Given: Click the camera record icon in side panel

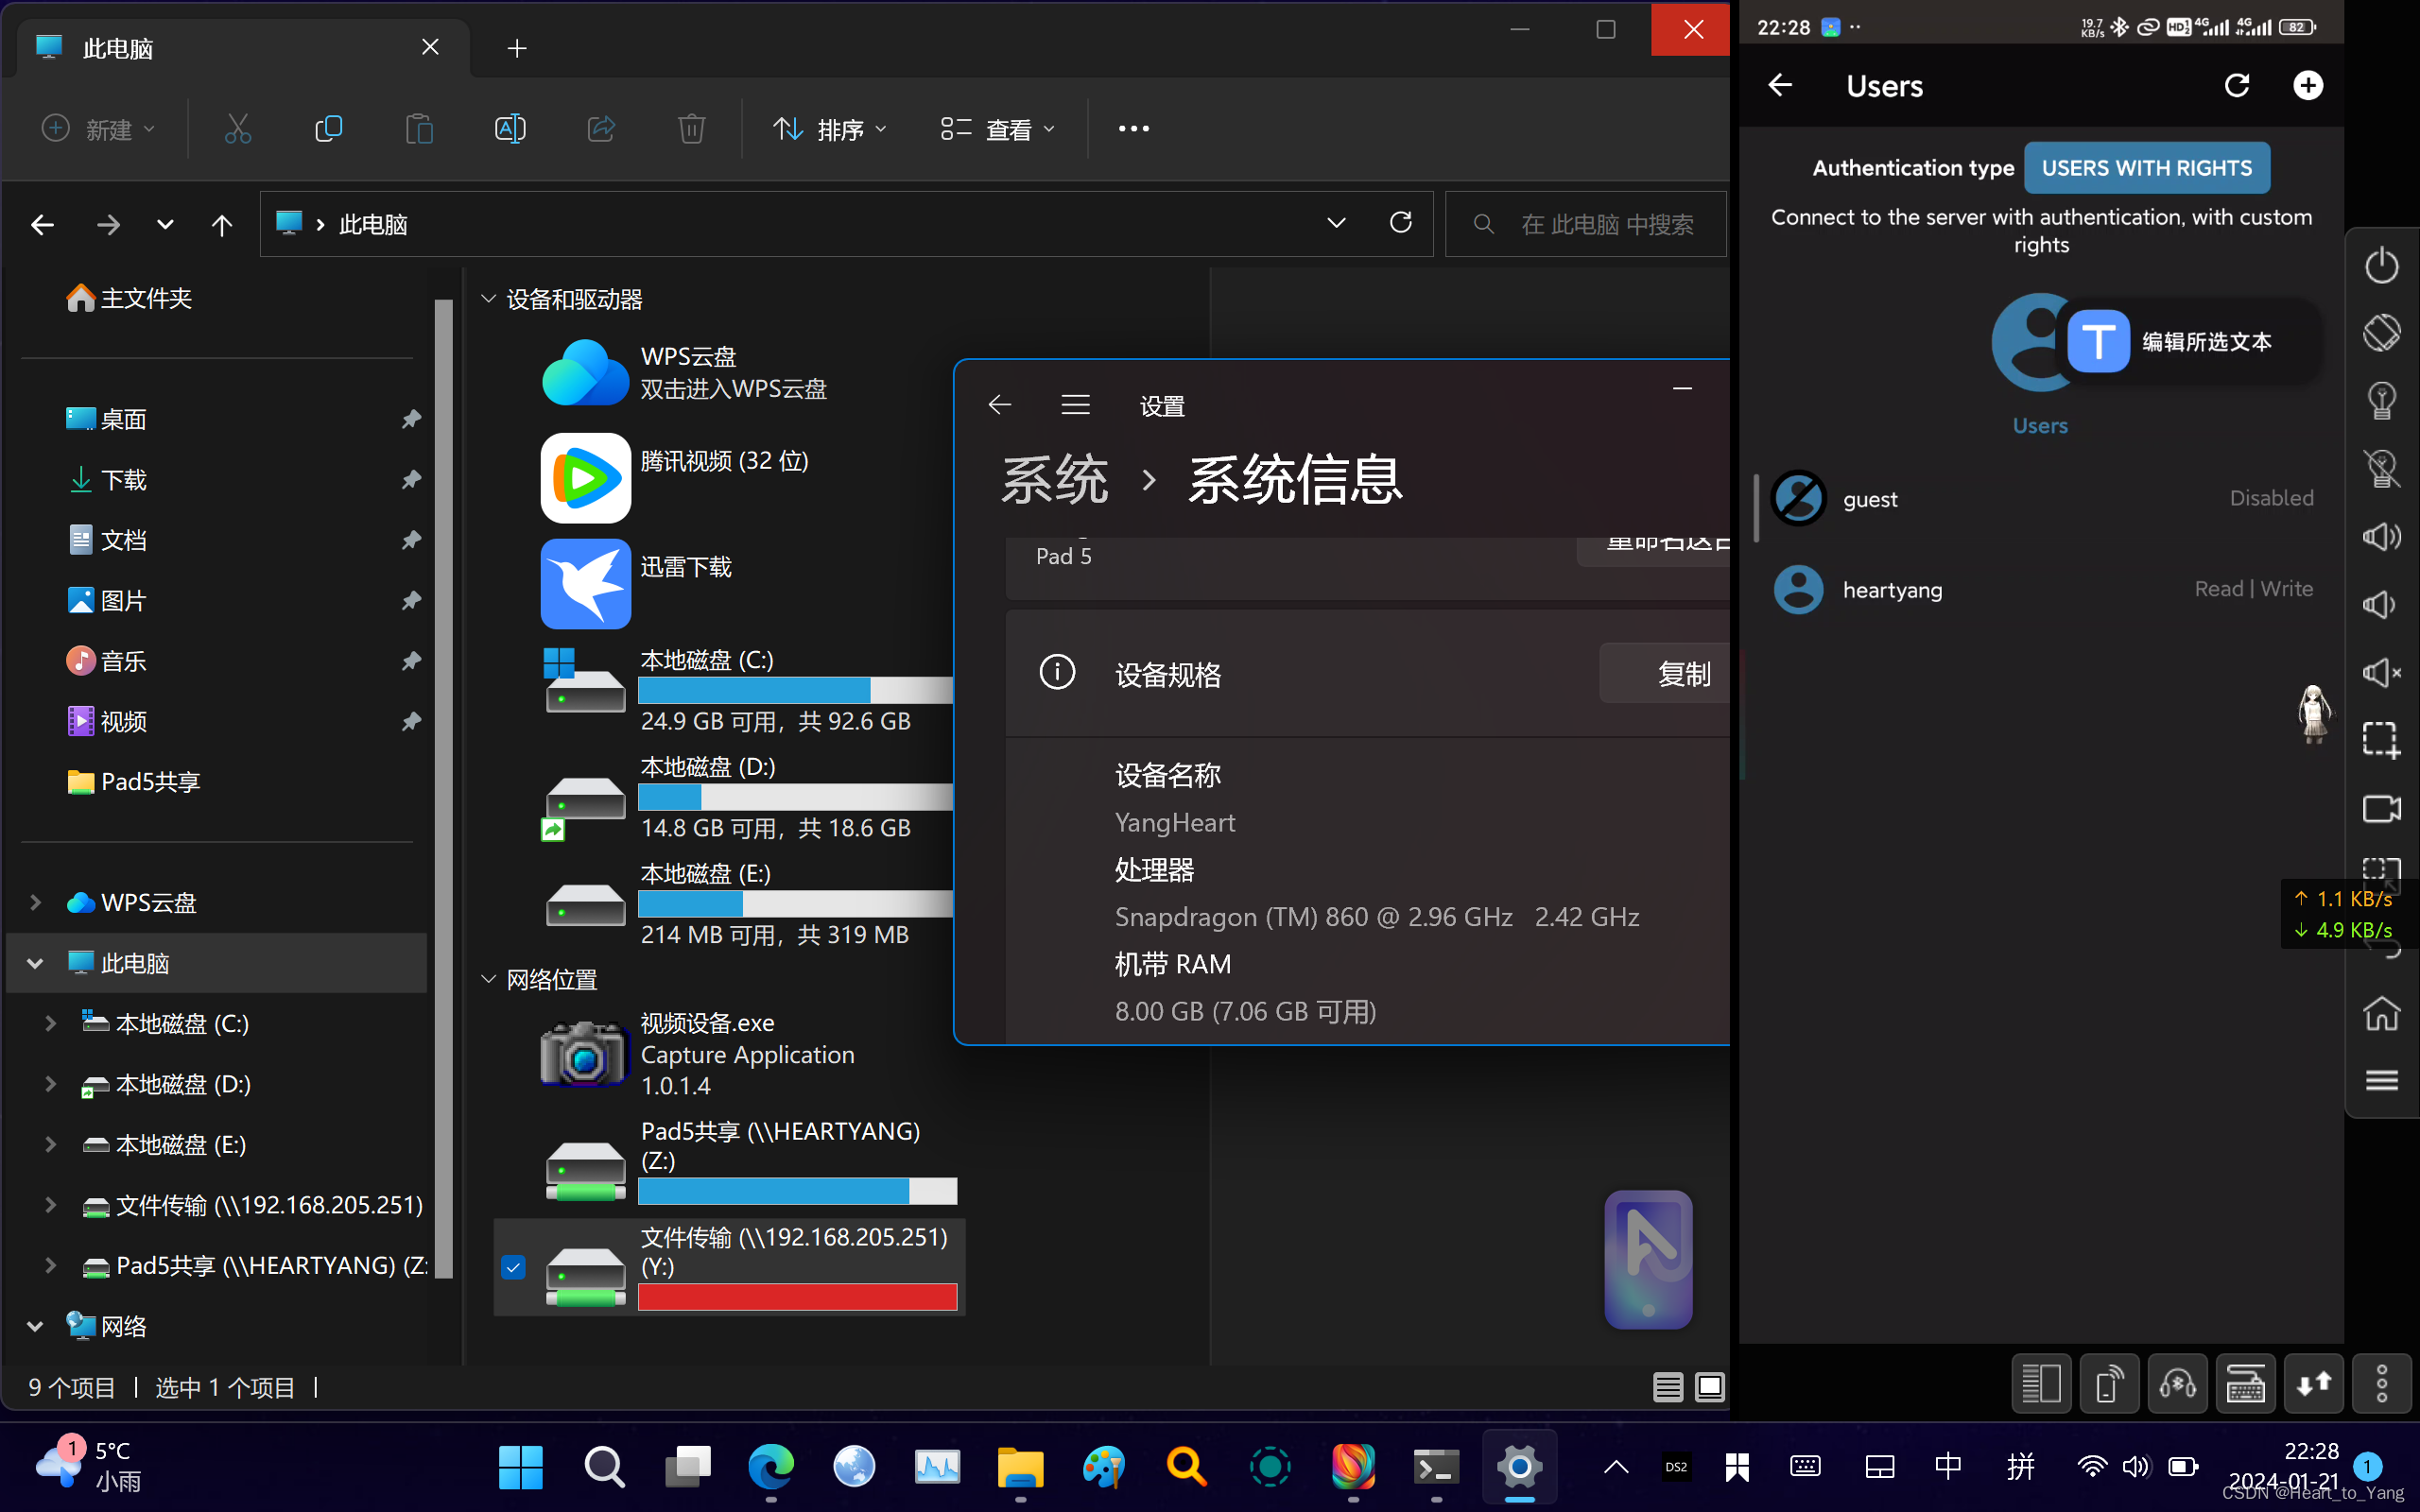Looking at the screenshot, I should point(2381,808).
